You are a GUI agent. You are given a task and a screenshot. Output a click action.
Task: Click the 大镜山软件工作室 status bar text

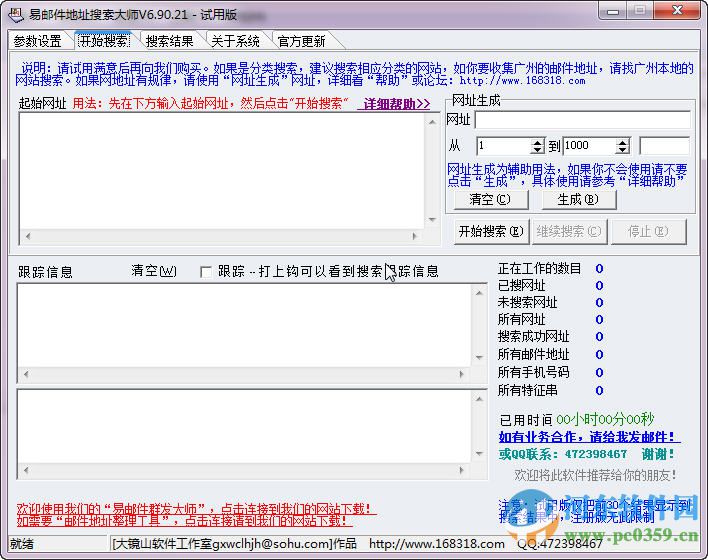pyautogui.click(x=234, y=544)
